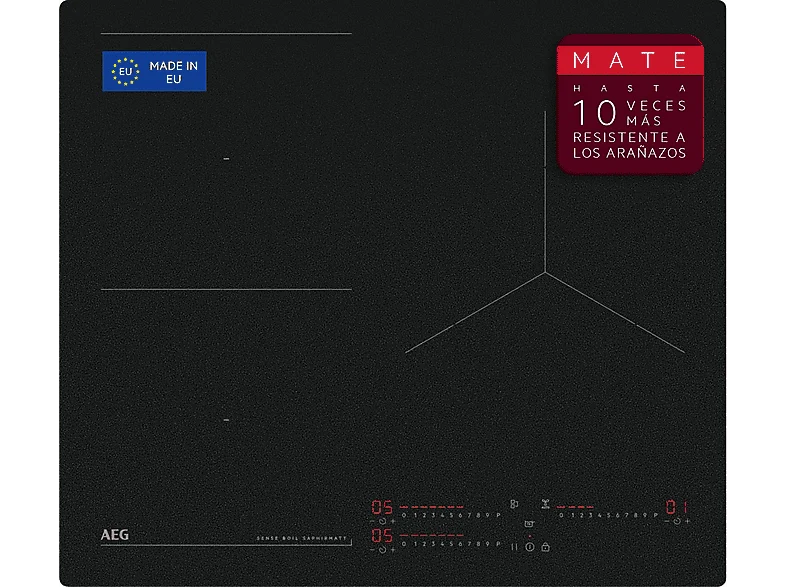Tap the bridge zones icon
The height and width of the screenshot is (587, 786).
pos(514,504)
